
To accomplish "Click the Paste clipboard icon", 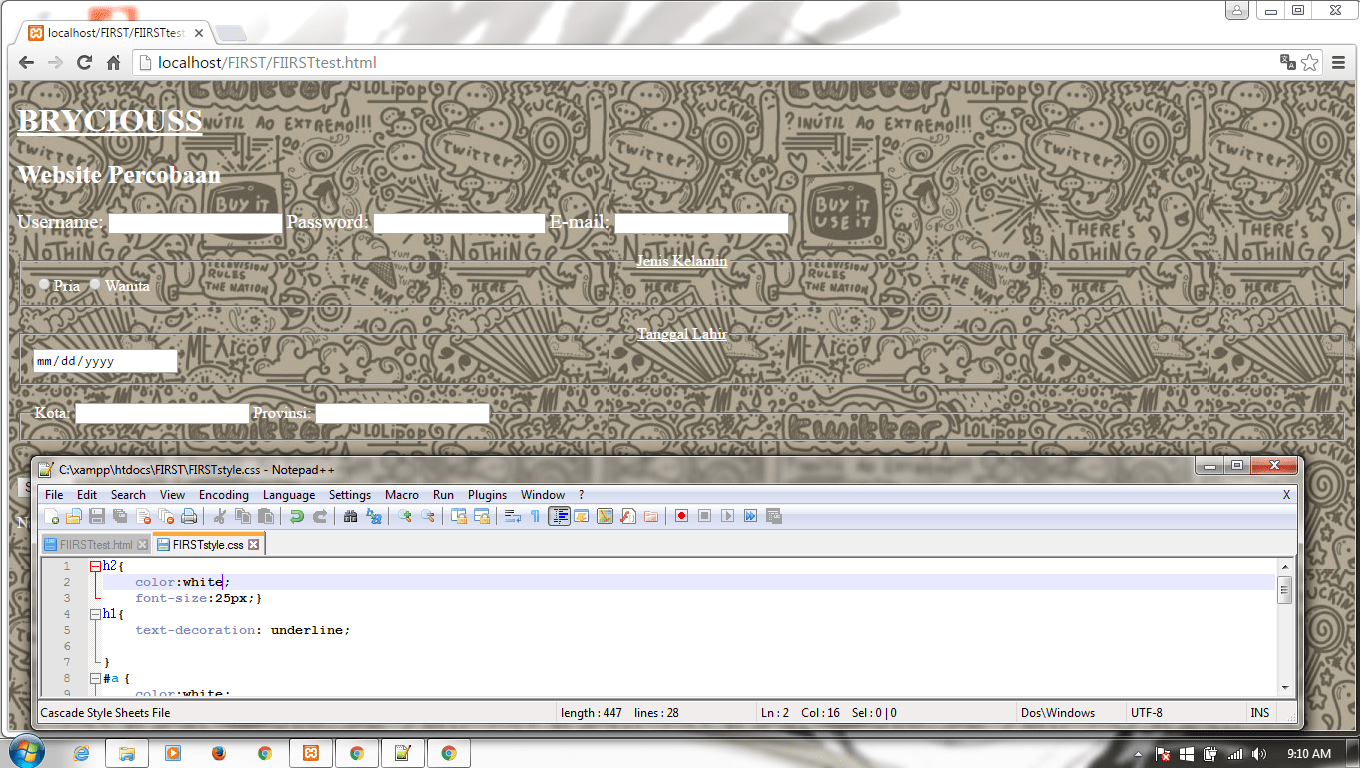I will pos(266,516).
